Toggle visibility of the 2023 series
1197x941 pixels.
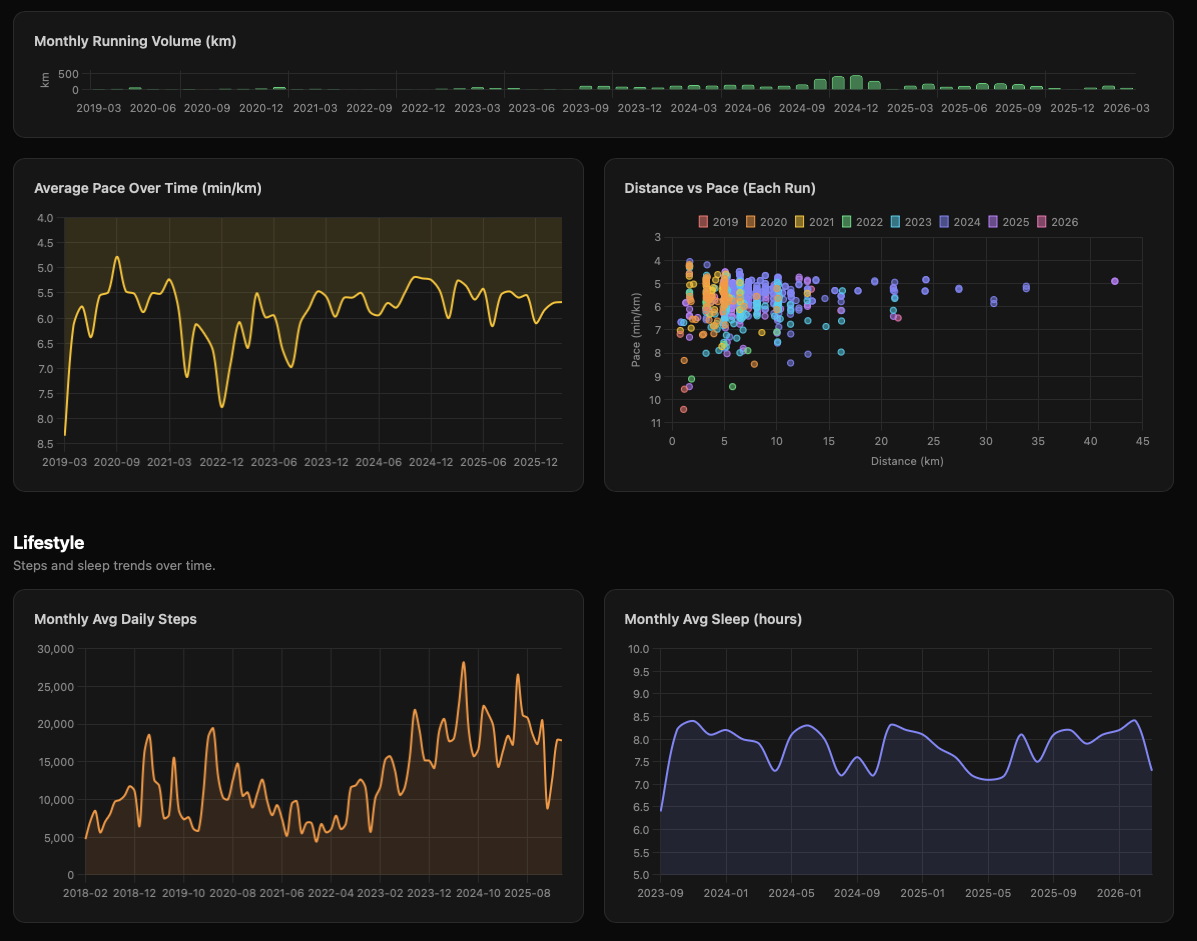tap(906, 222)
